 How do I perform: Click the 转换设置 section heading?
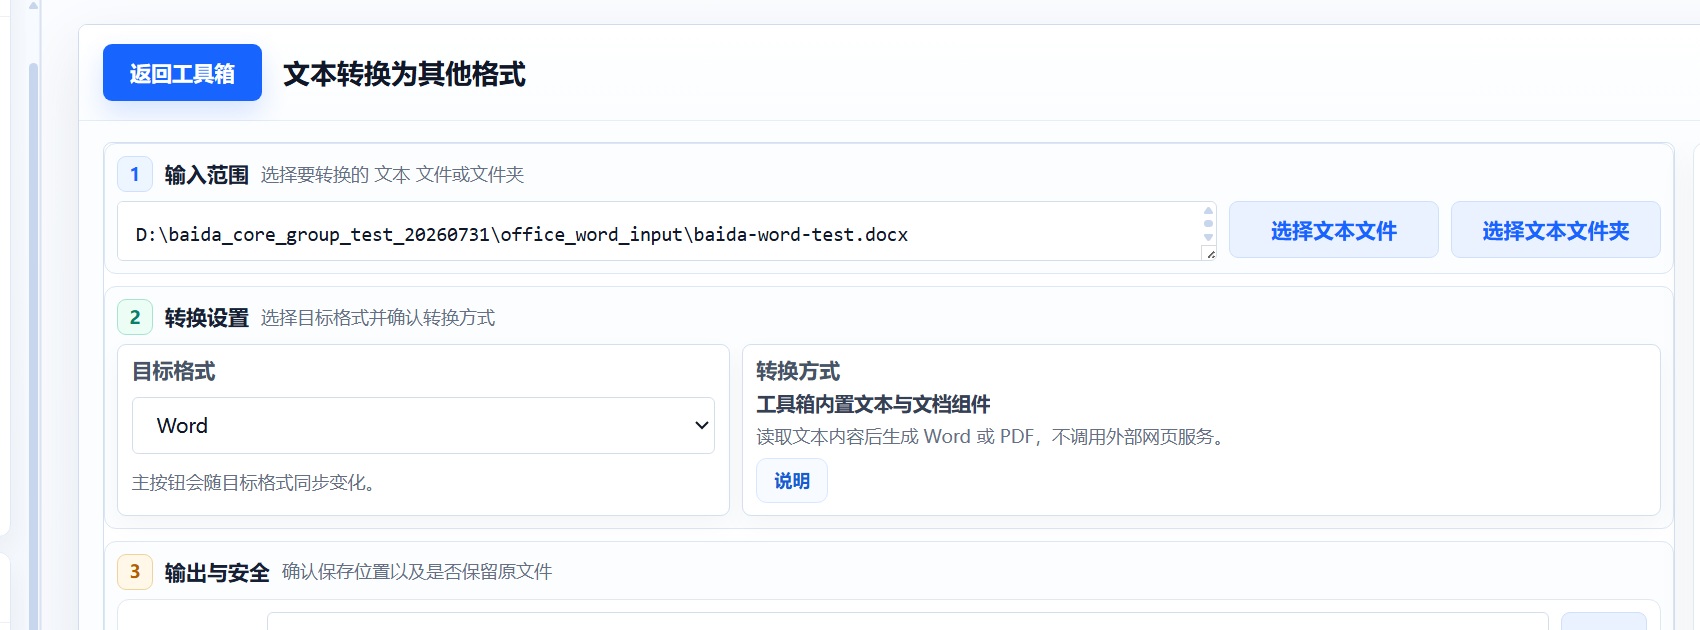click(206, 318)
